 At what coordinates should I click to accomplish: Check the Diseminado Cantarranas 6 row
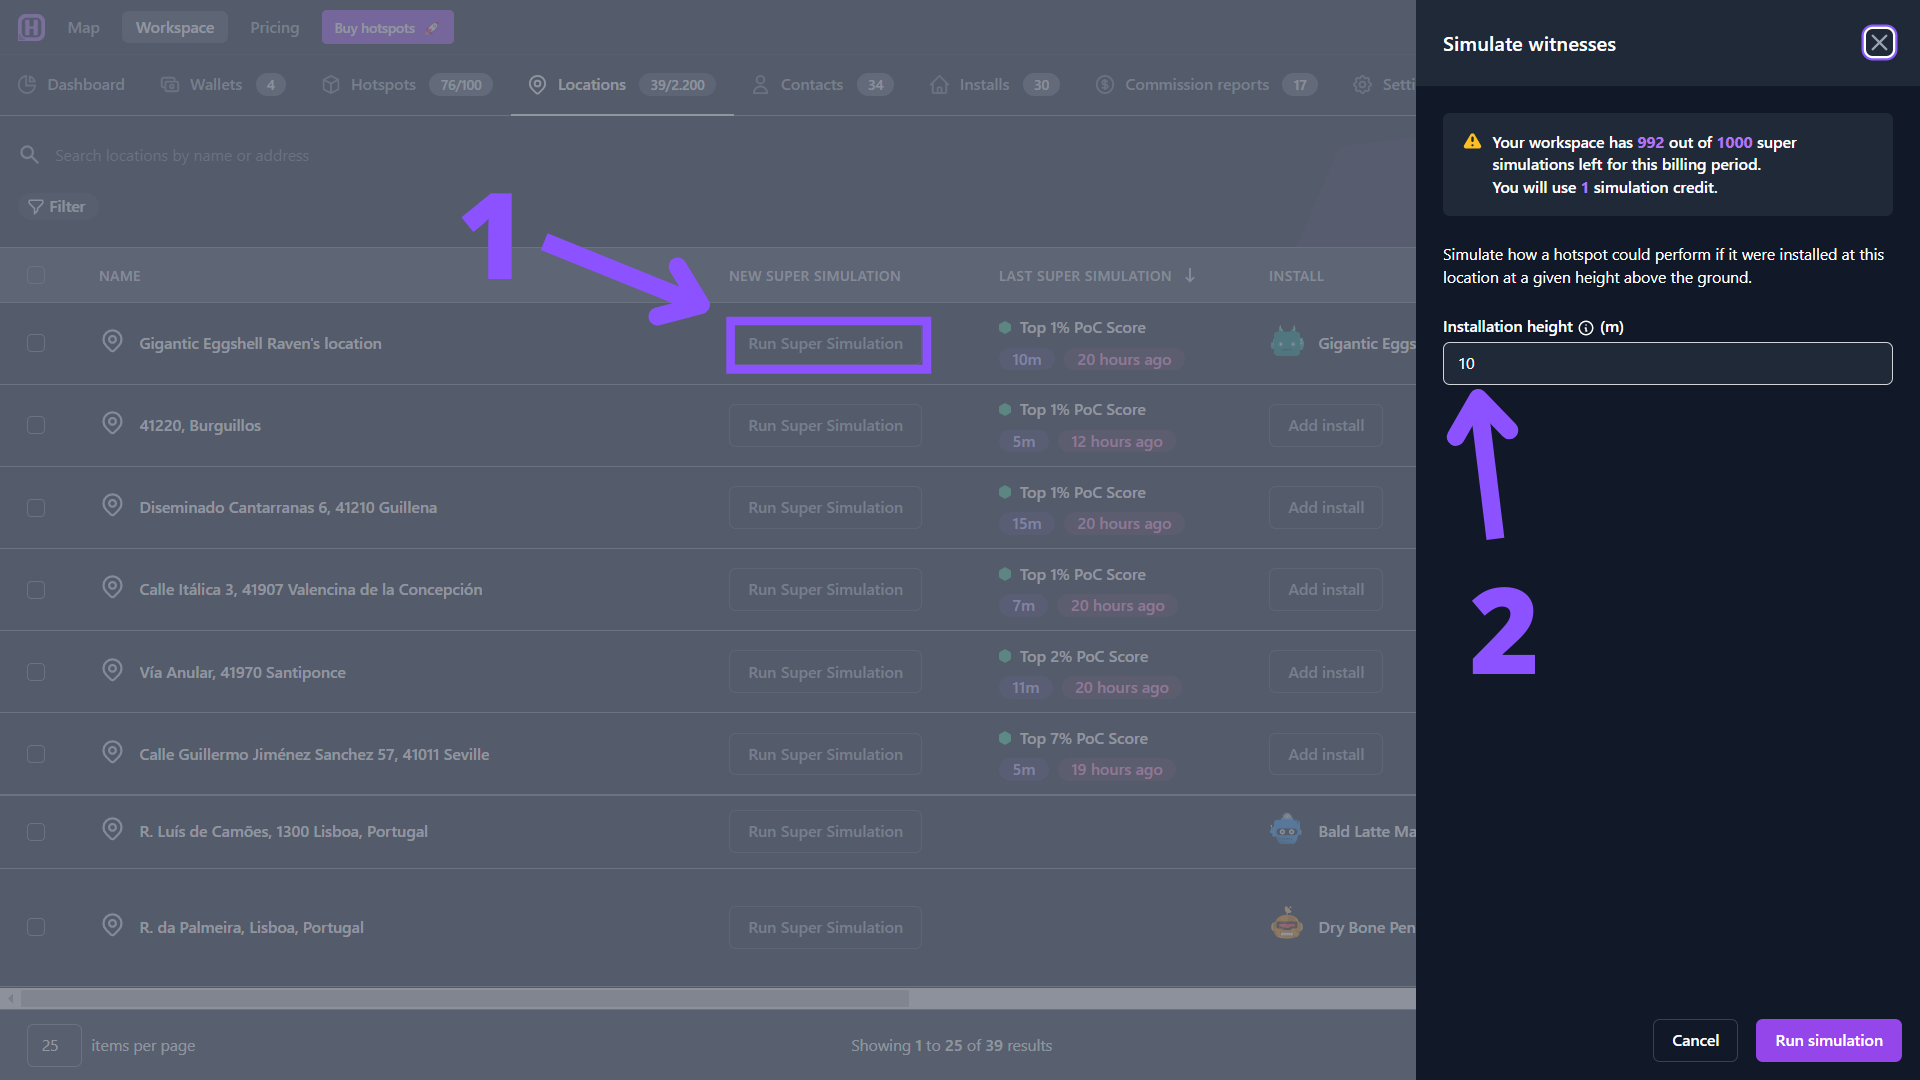click(x=36, y=508)
